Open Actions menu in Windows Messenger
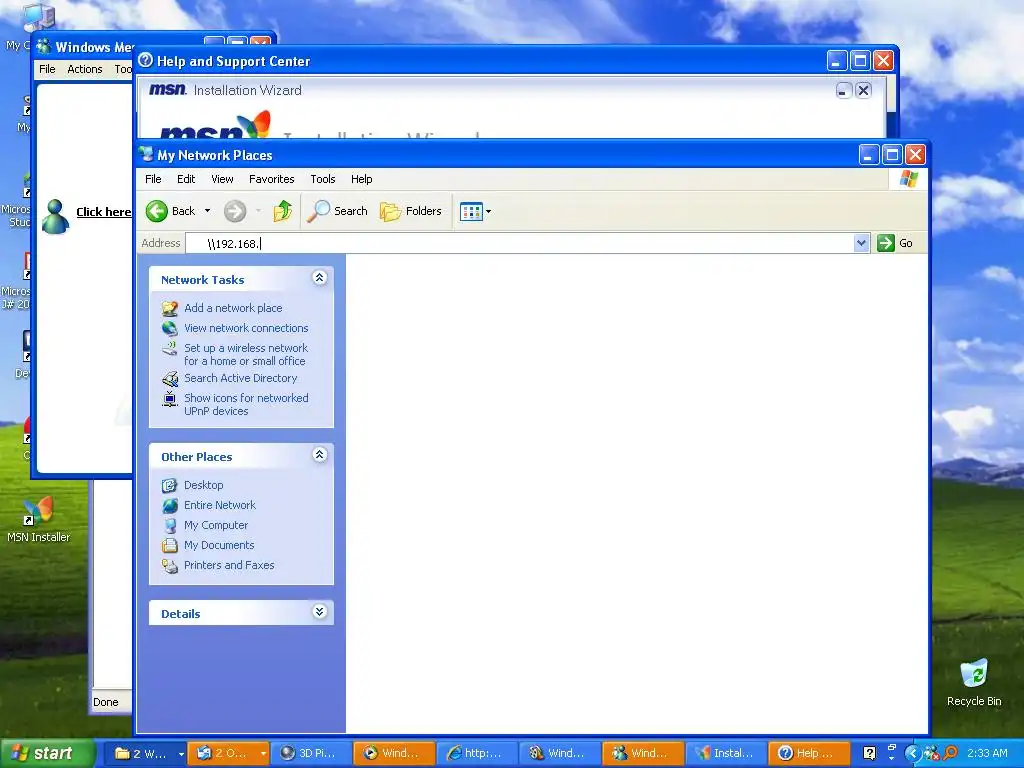1024x768 pixels. tap(85, 69)
